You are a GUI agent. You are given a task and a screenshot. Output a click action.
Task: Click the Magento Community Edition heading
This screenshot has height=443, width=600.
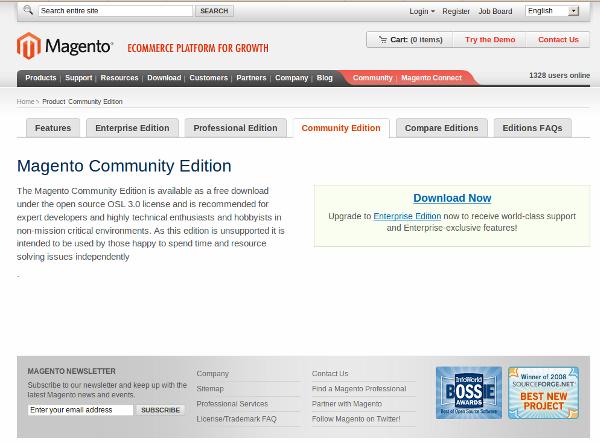pos(124,166)
